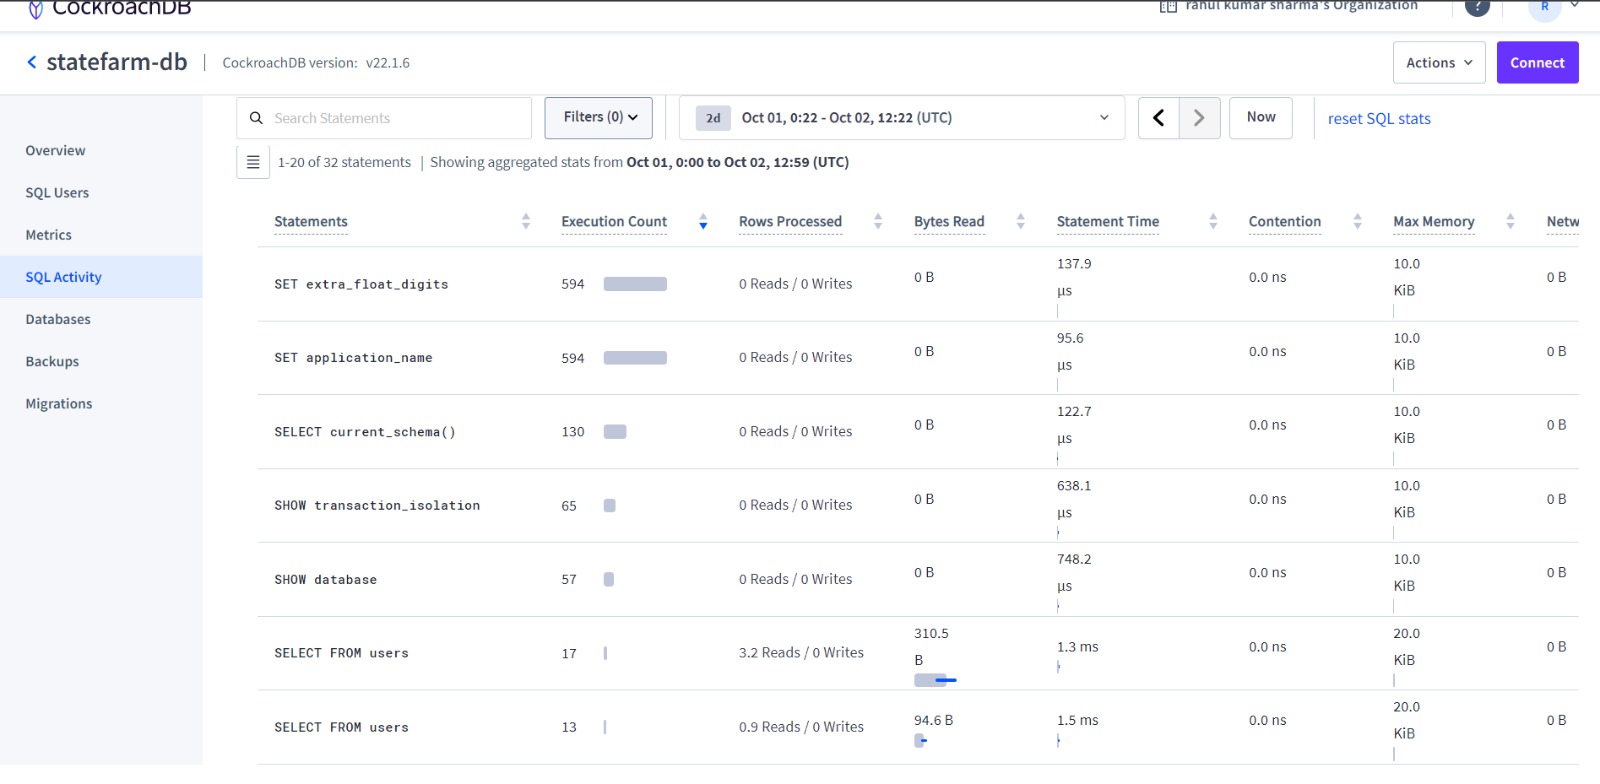Click execution bar for SELECT current_schema()
This screenshot has height=784, width=1600.
615,432
